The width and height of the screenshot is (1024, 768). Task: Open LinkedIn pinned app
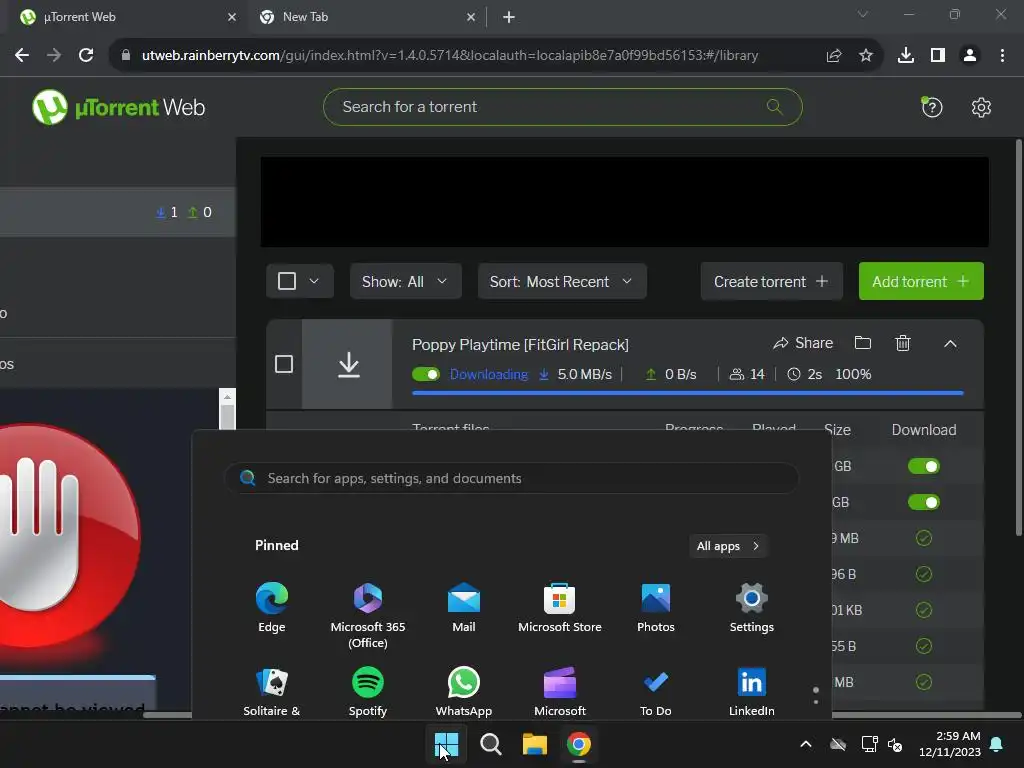pyautogui.click(x=752, y=692)
